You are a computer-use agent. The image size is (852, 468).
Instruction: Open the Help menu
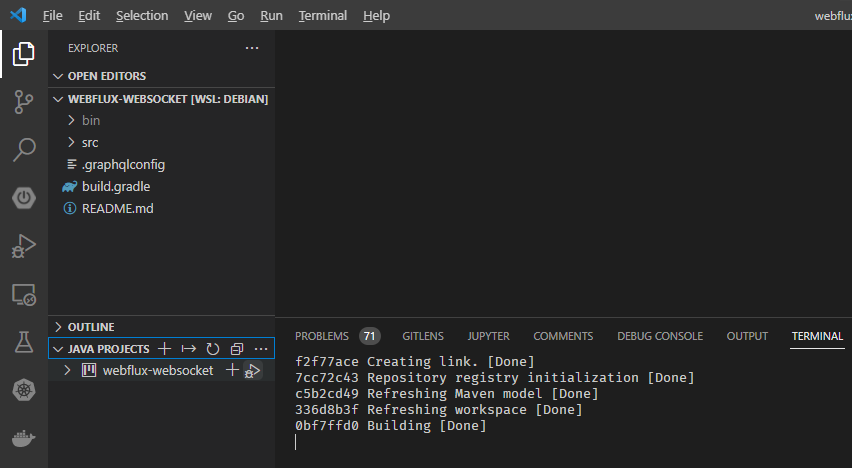coord(376,16)
